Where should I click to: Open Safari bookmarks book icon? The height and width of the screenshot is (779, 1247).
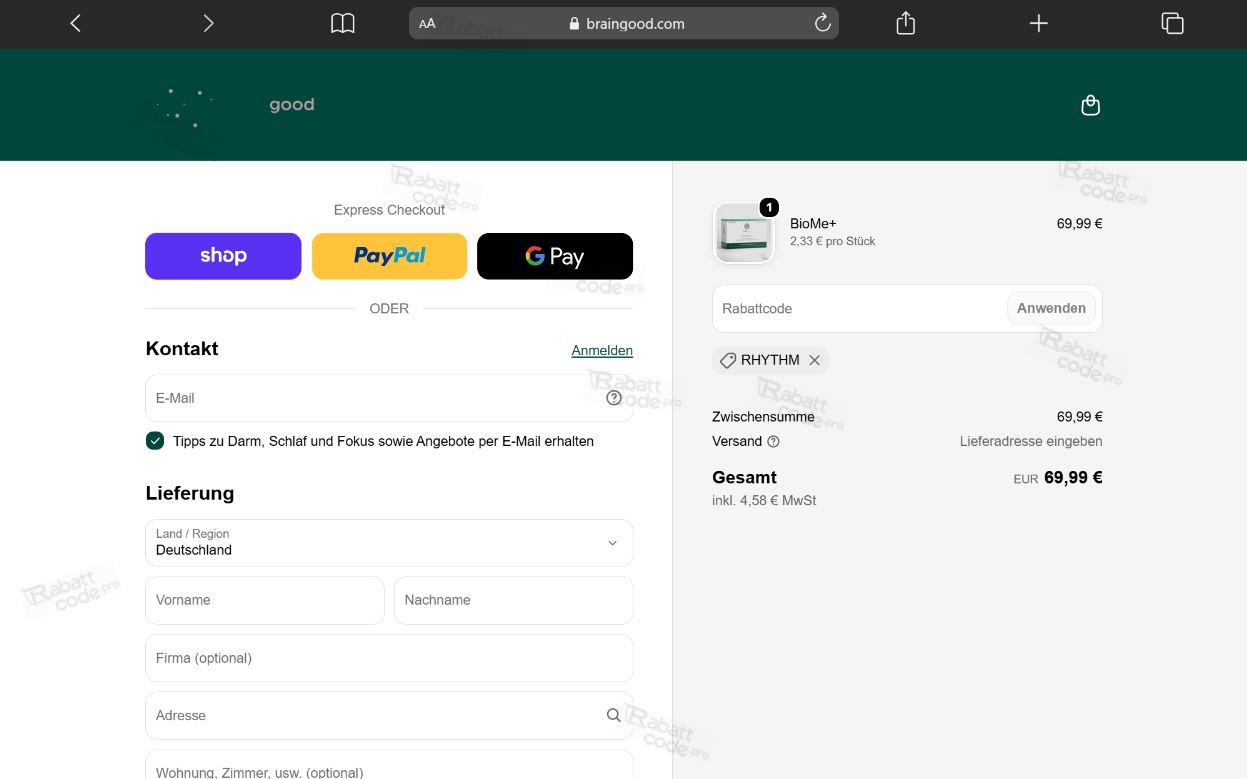[x=343, y=23]
